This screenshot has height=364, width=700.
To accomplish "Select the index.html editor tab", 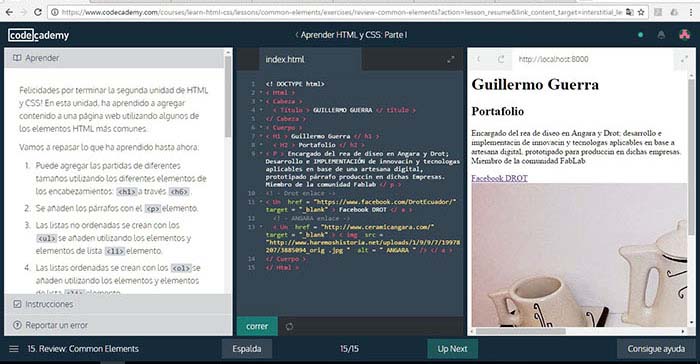I will (310, 59).
